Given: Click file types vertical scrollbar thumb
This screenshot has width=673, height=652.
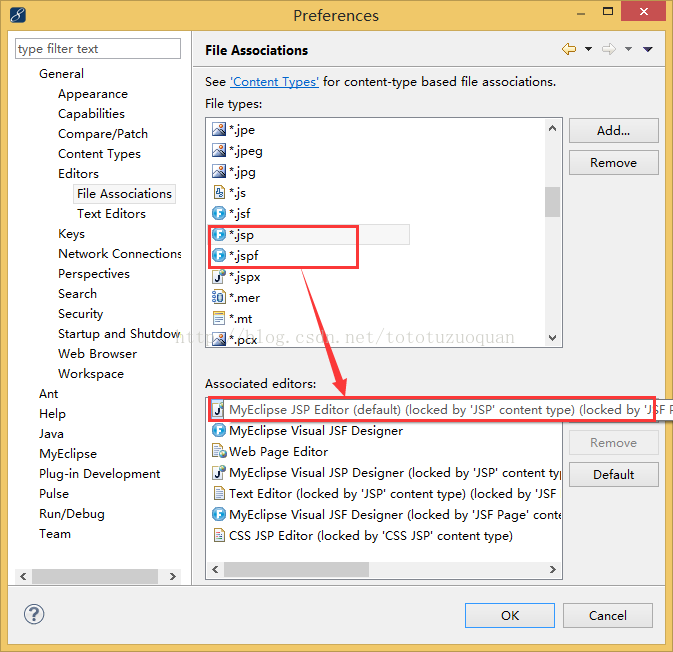Looking at the screenshot, I should coord(552,202).
